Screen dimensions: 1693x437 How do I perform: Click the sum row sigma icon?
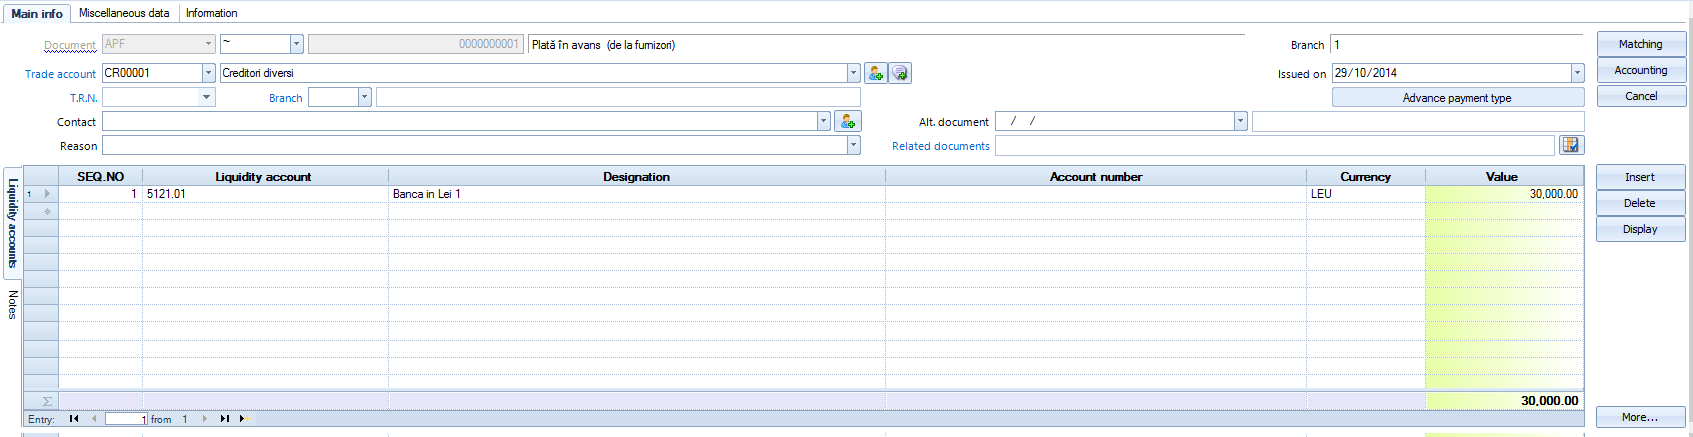coord(46,401)
